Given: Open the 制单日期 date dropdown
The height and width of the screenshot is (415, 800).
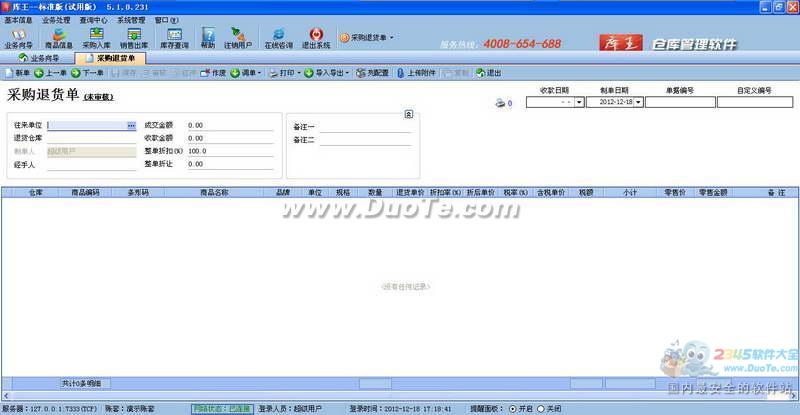Looking at the screenshot, I should (x=638, y=102).
